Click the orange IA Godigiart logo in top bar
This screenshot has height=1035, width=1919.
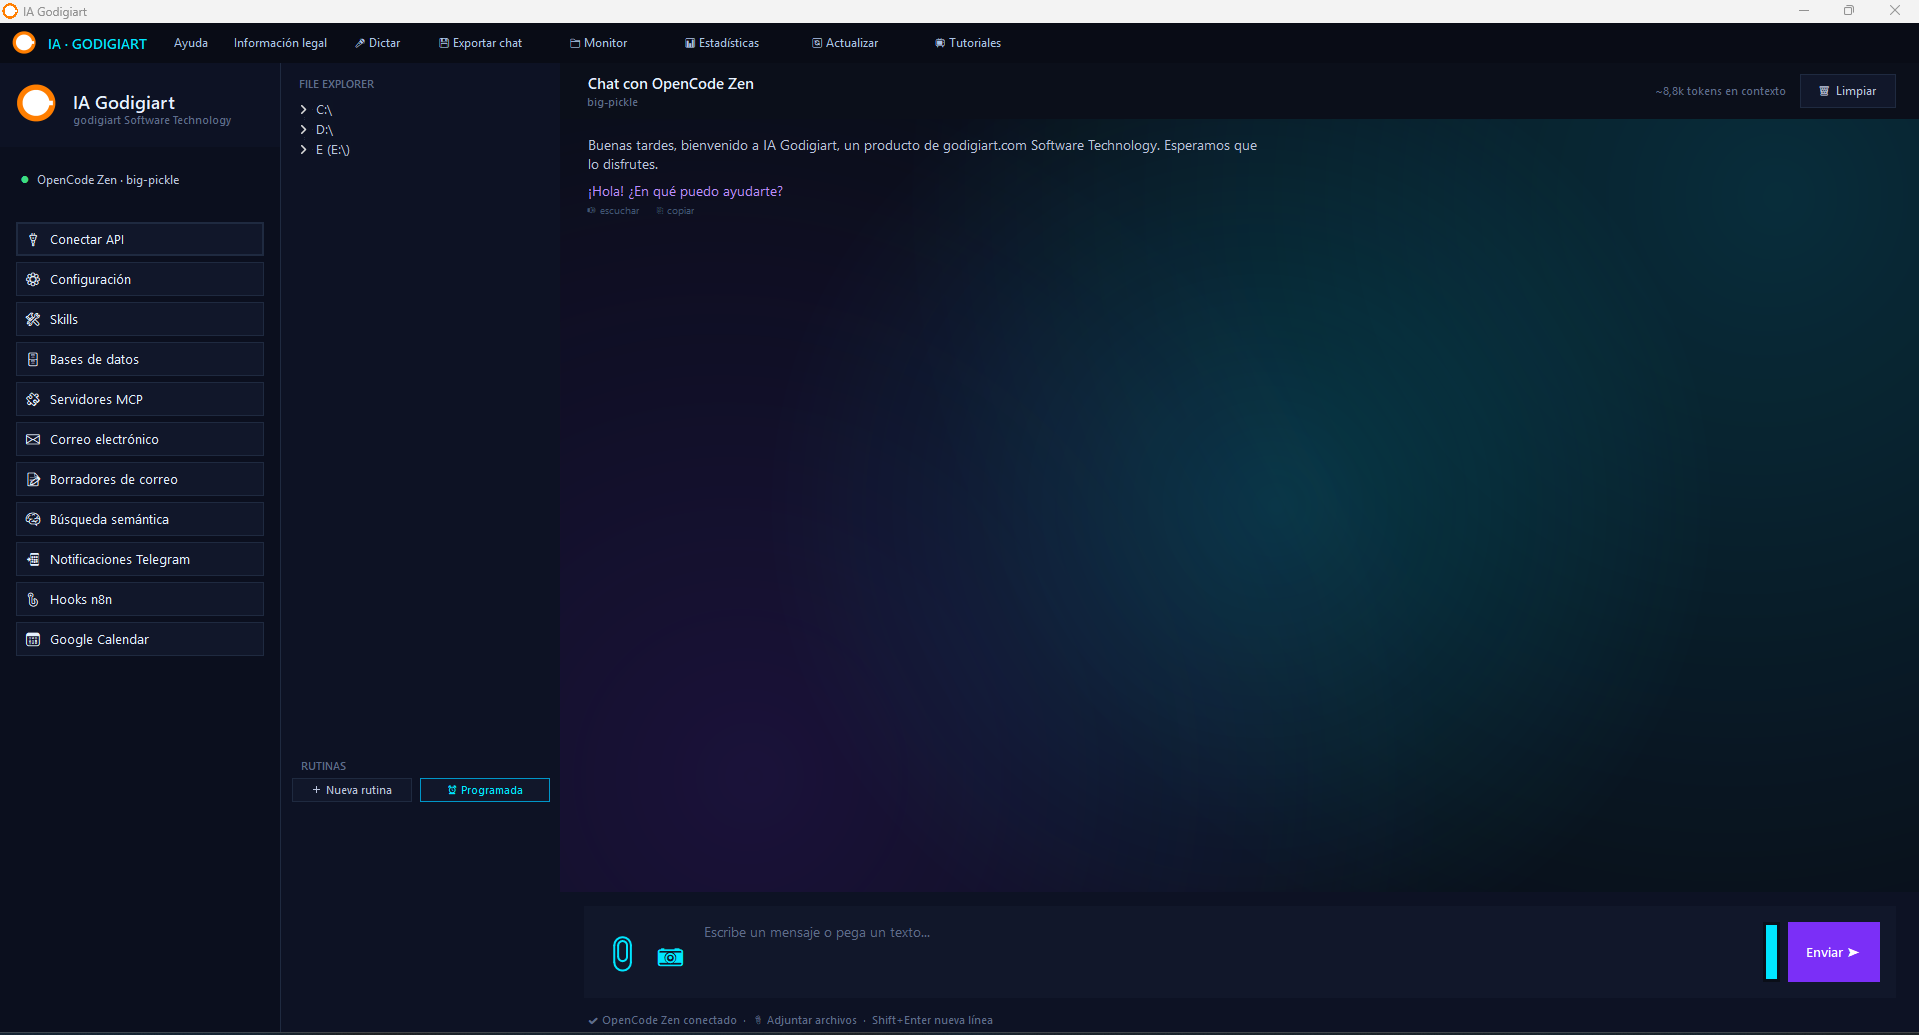coord(24,43)
